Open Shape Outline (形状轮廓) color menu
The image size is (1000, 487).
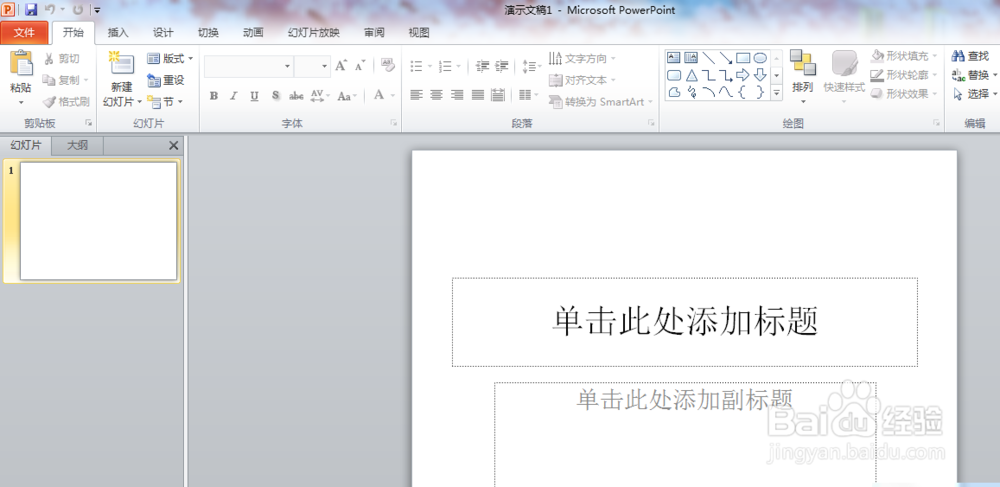pos(904,75)
